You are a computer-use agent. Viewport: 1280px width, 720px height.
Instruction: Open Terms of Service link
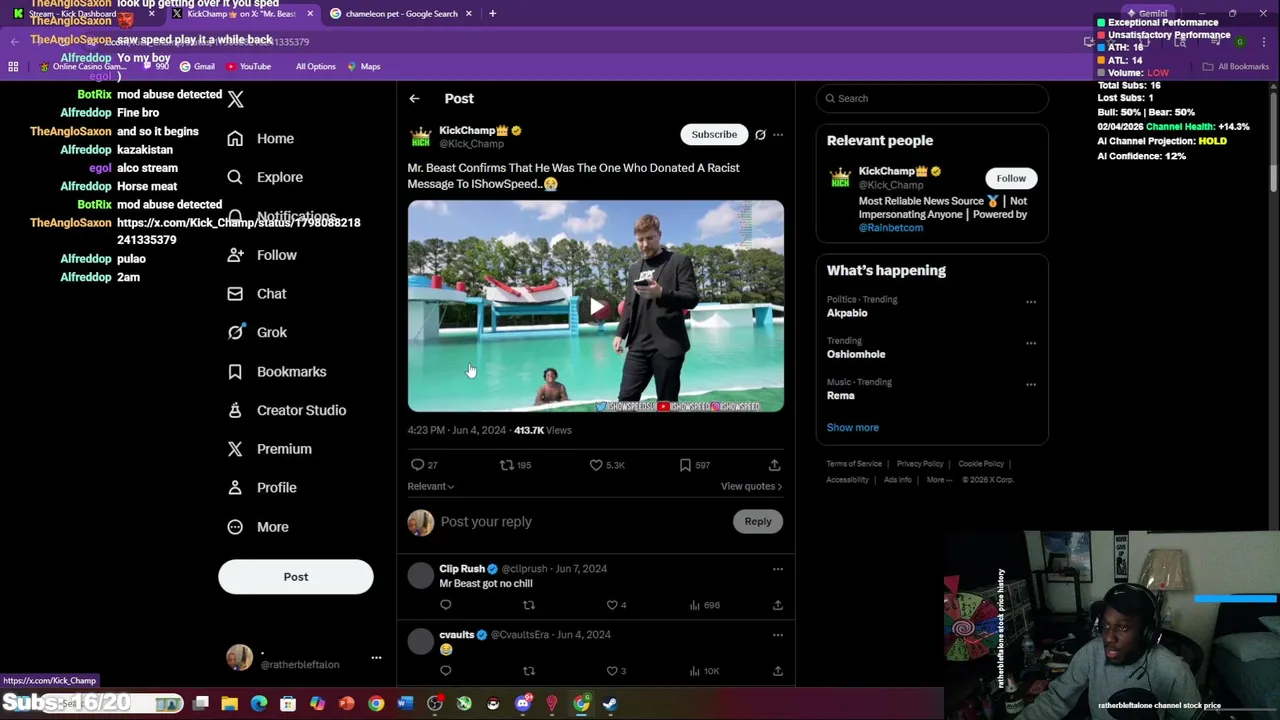point(854,464)
